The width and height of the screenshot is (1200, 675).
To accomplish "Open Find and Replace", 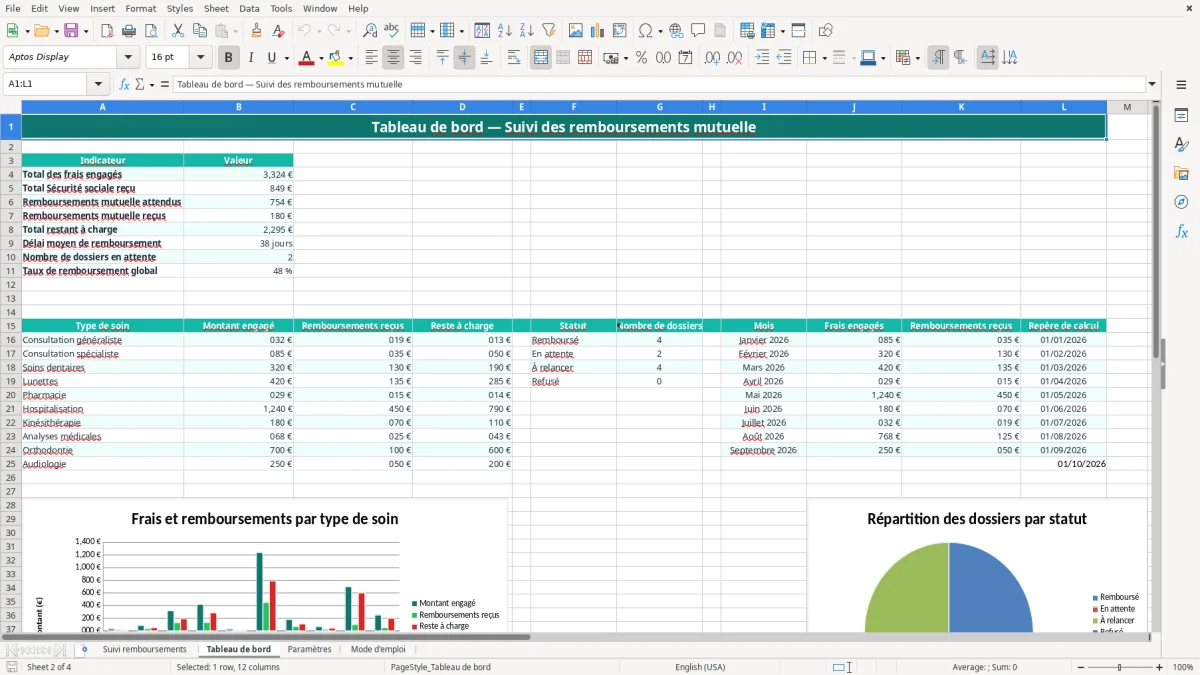I will 370,31.
